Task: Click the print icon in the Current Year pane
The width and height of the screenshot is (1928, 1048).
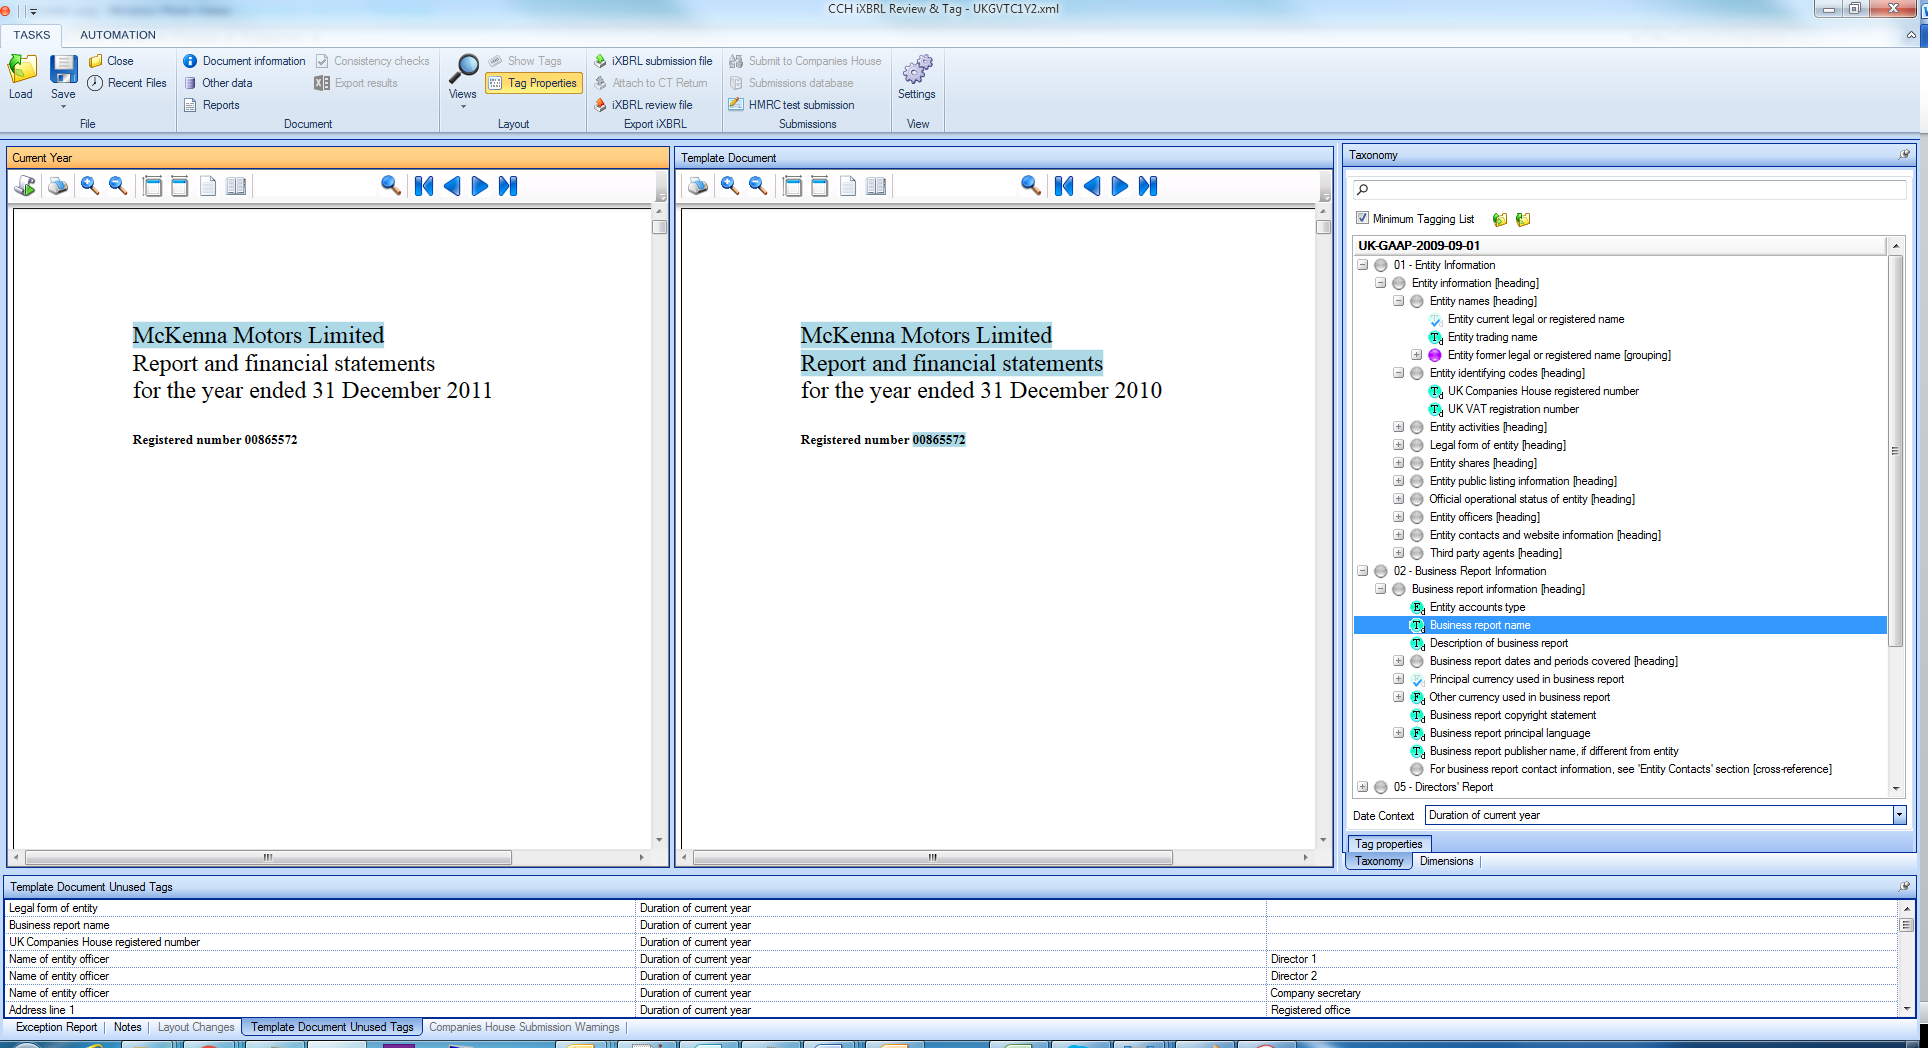Action: pos(59,186)
